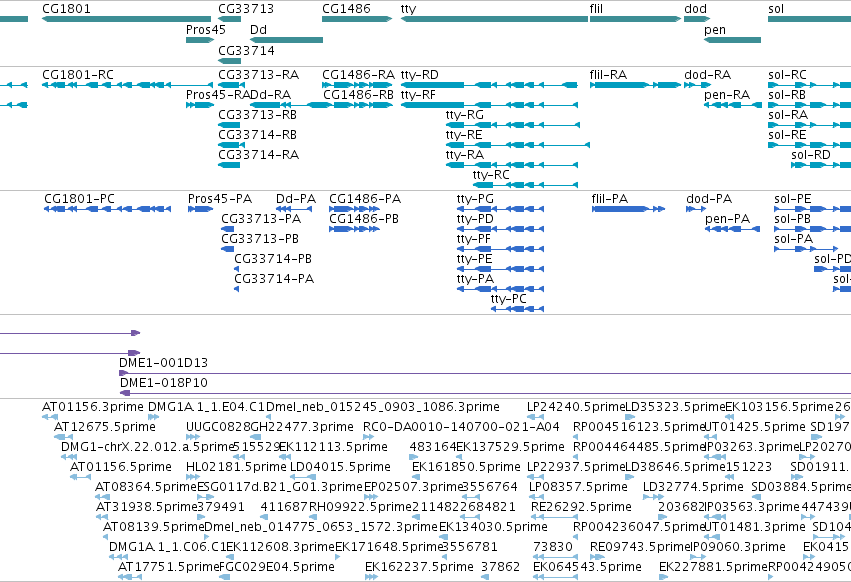Click EST 73830 label
The width and height of the screenshot is (851, 582).
tap(552, 547)
